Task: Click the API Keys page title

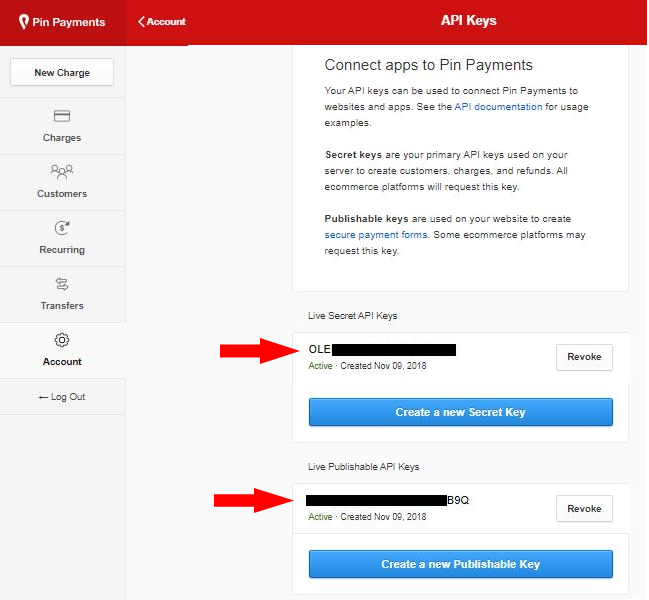Action: click(x=469, y=20)
